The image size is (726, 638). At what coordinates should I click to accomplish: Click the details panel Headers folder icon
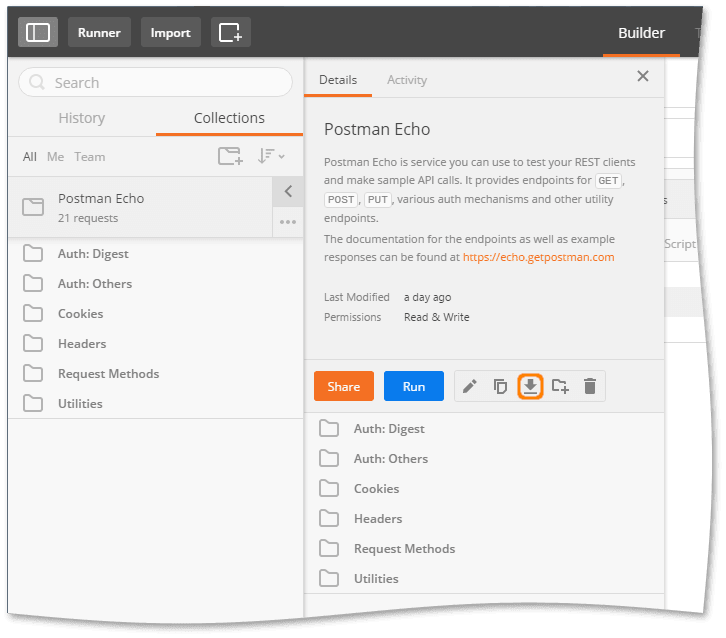329,519
